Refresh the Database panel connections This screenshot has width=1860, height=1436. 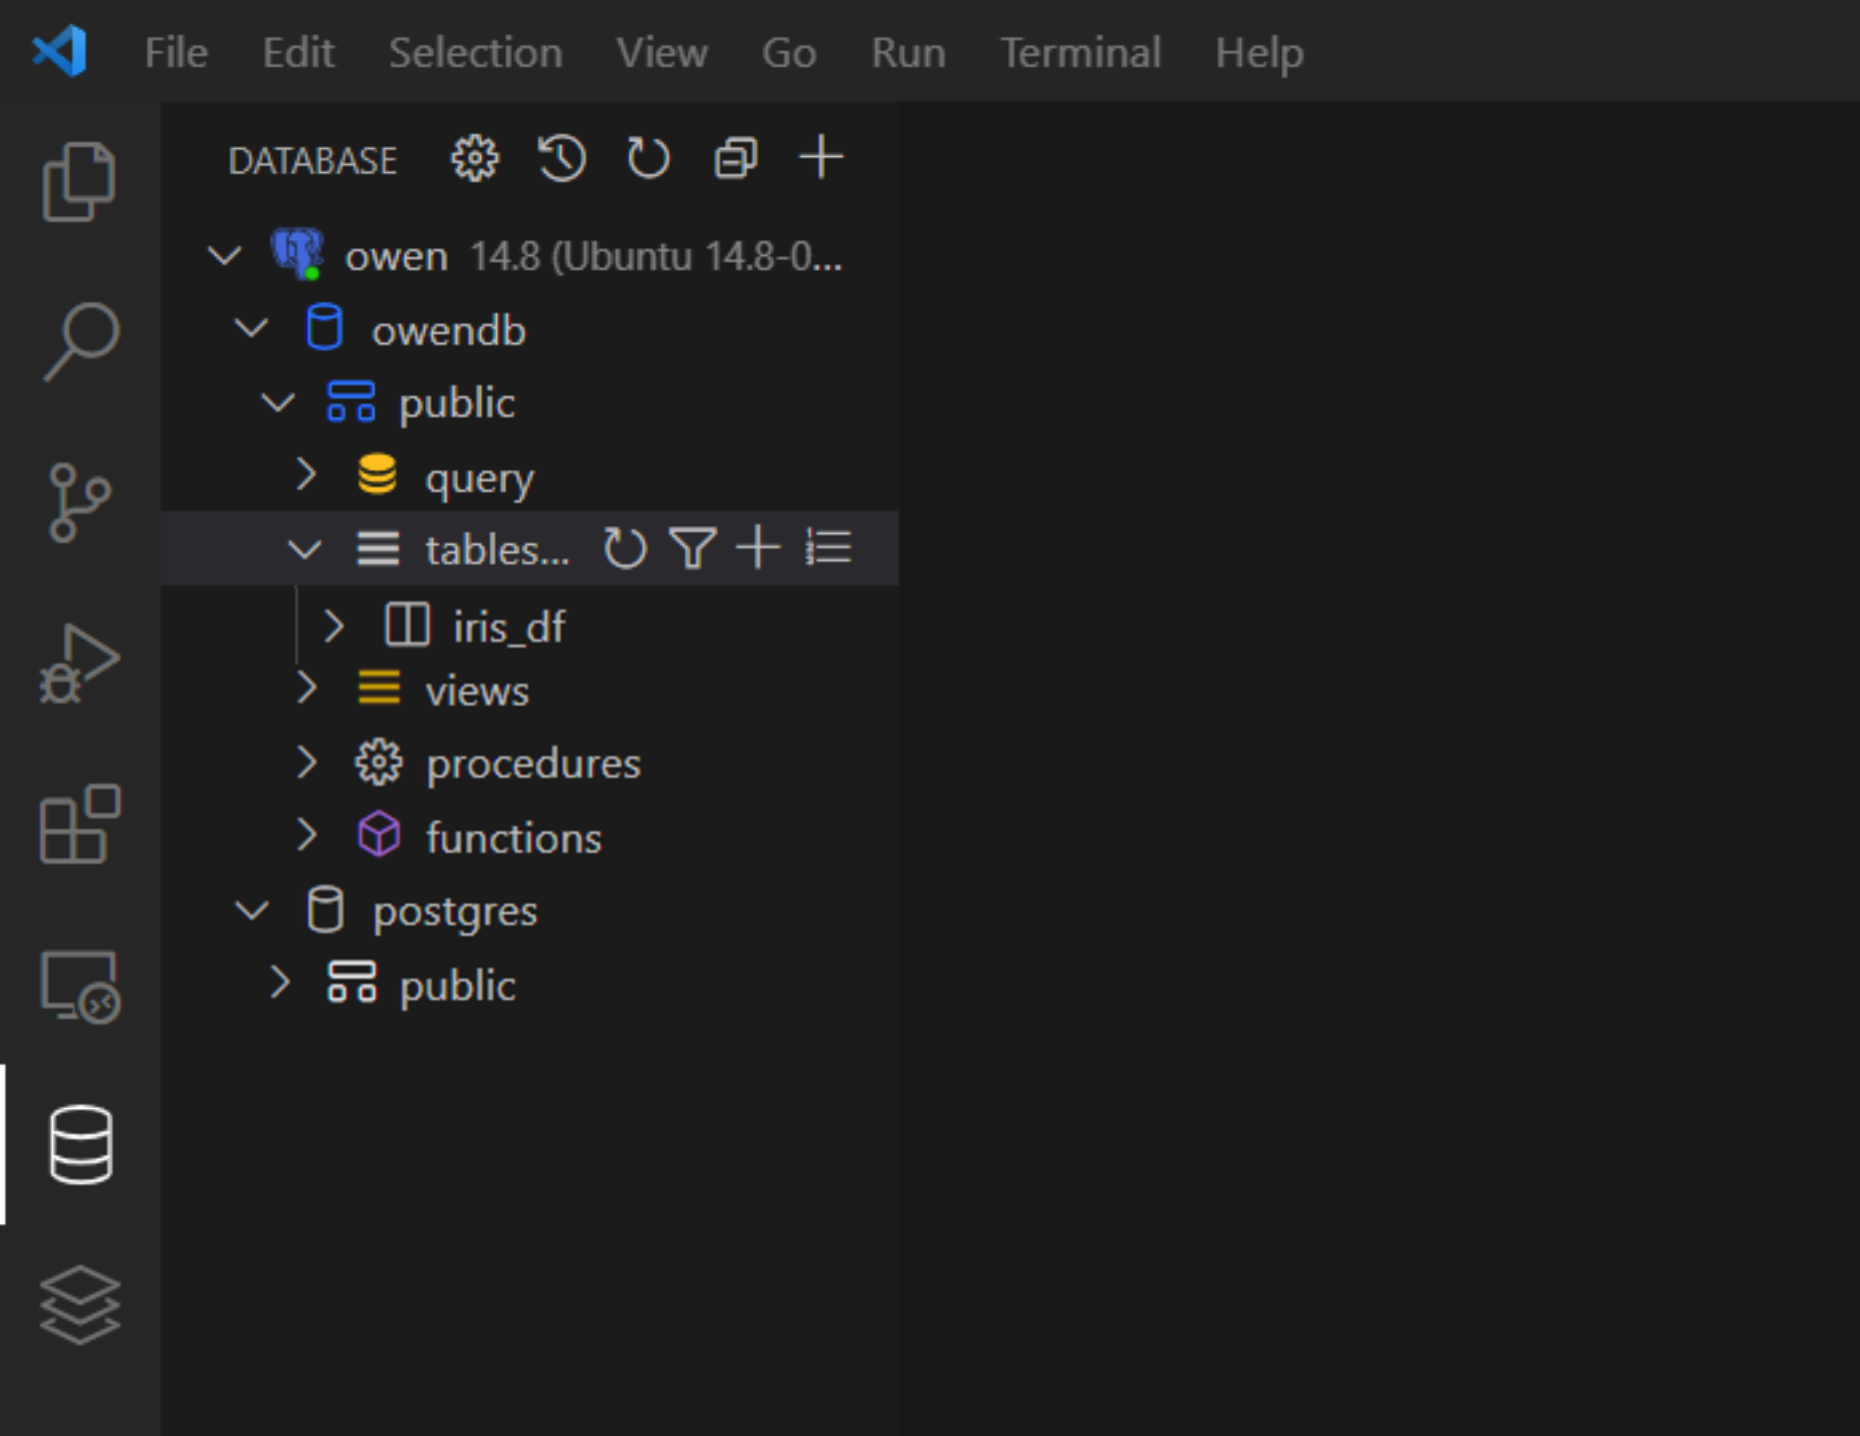point(648,158)
